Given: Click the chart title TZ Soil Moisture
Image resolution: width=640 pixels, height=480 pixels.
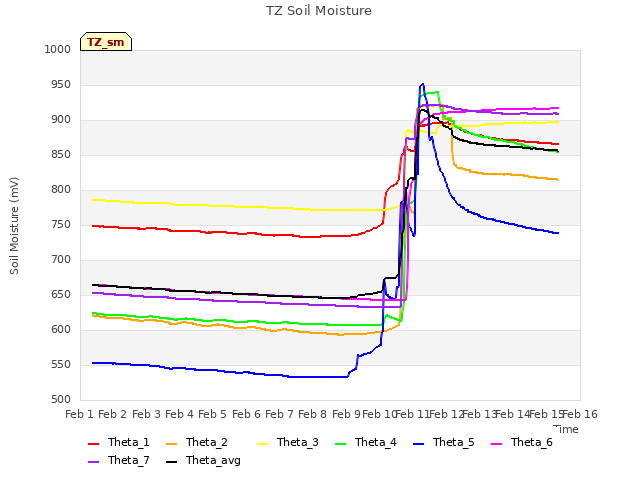Looking at the screenshot, I should [319, 11].
